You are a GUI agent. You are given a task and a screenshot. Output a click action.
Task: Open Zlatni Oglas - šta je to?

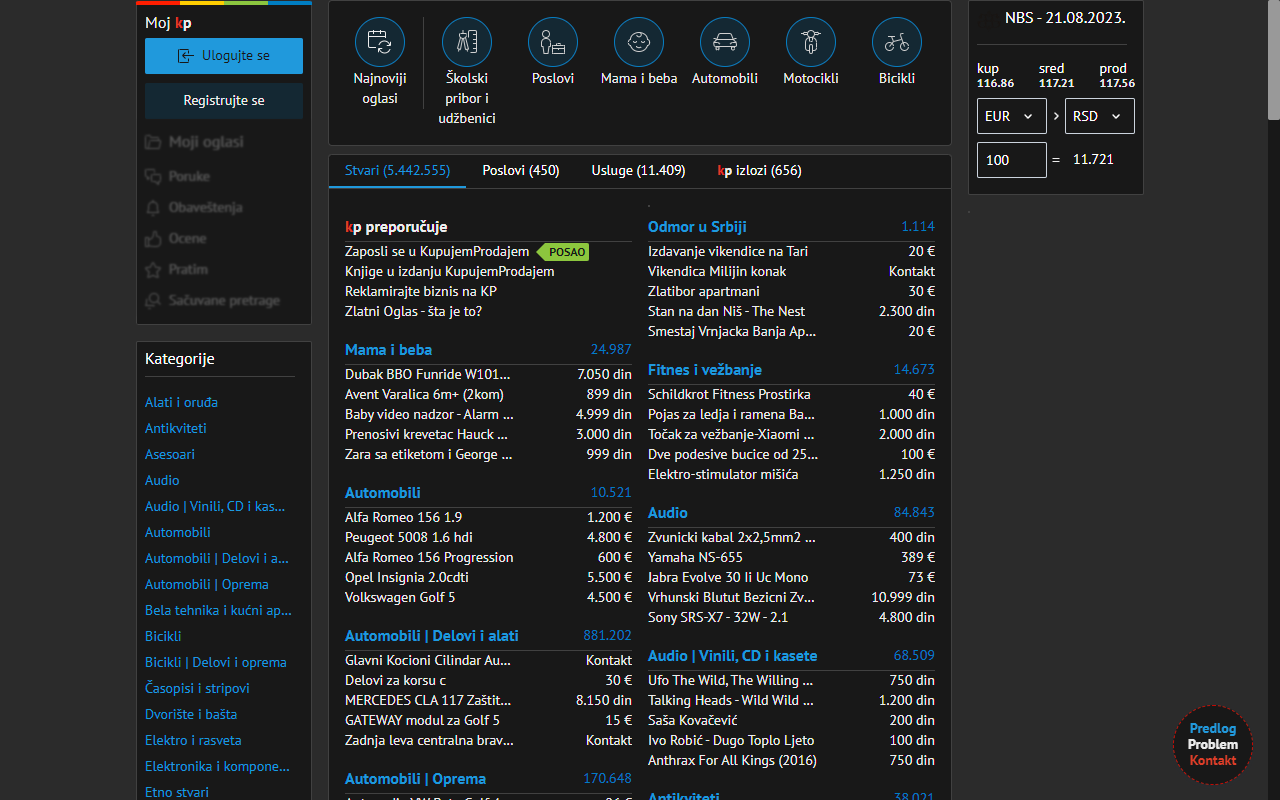pyautogui.click(x=413, y=311)
